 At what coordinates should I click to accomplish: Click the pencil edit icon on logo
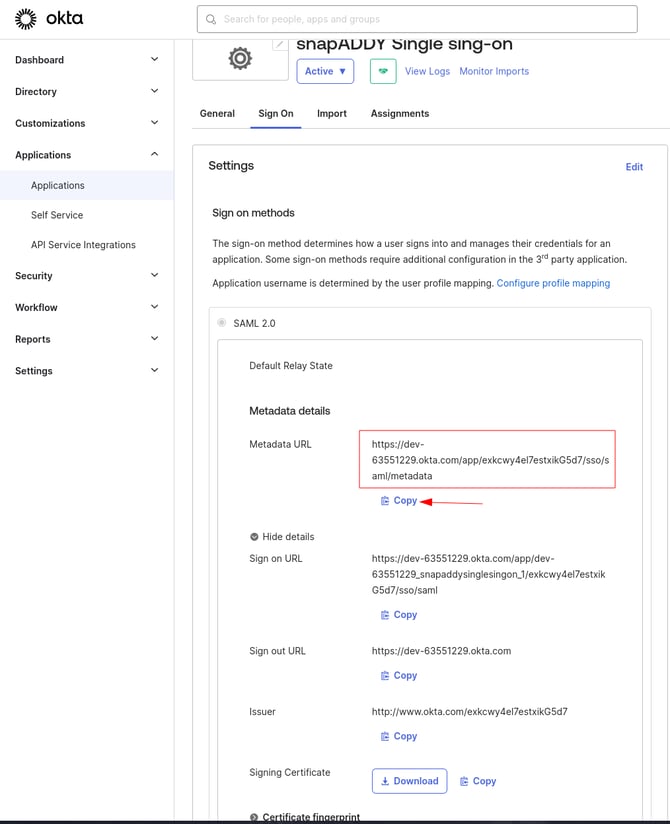pyautogui.click(x=280, y=45)
